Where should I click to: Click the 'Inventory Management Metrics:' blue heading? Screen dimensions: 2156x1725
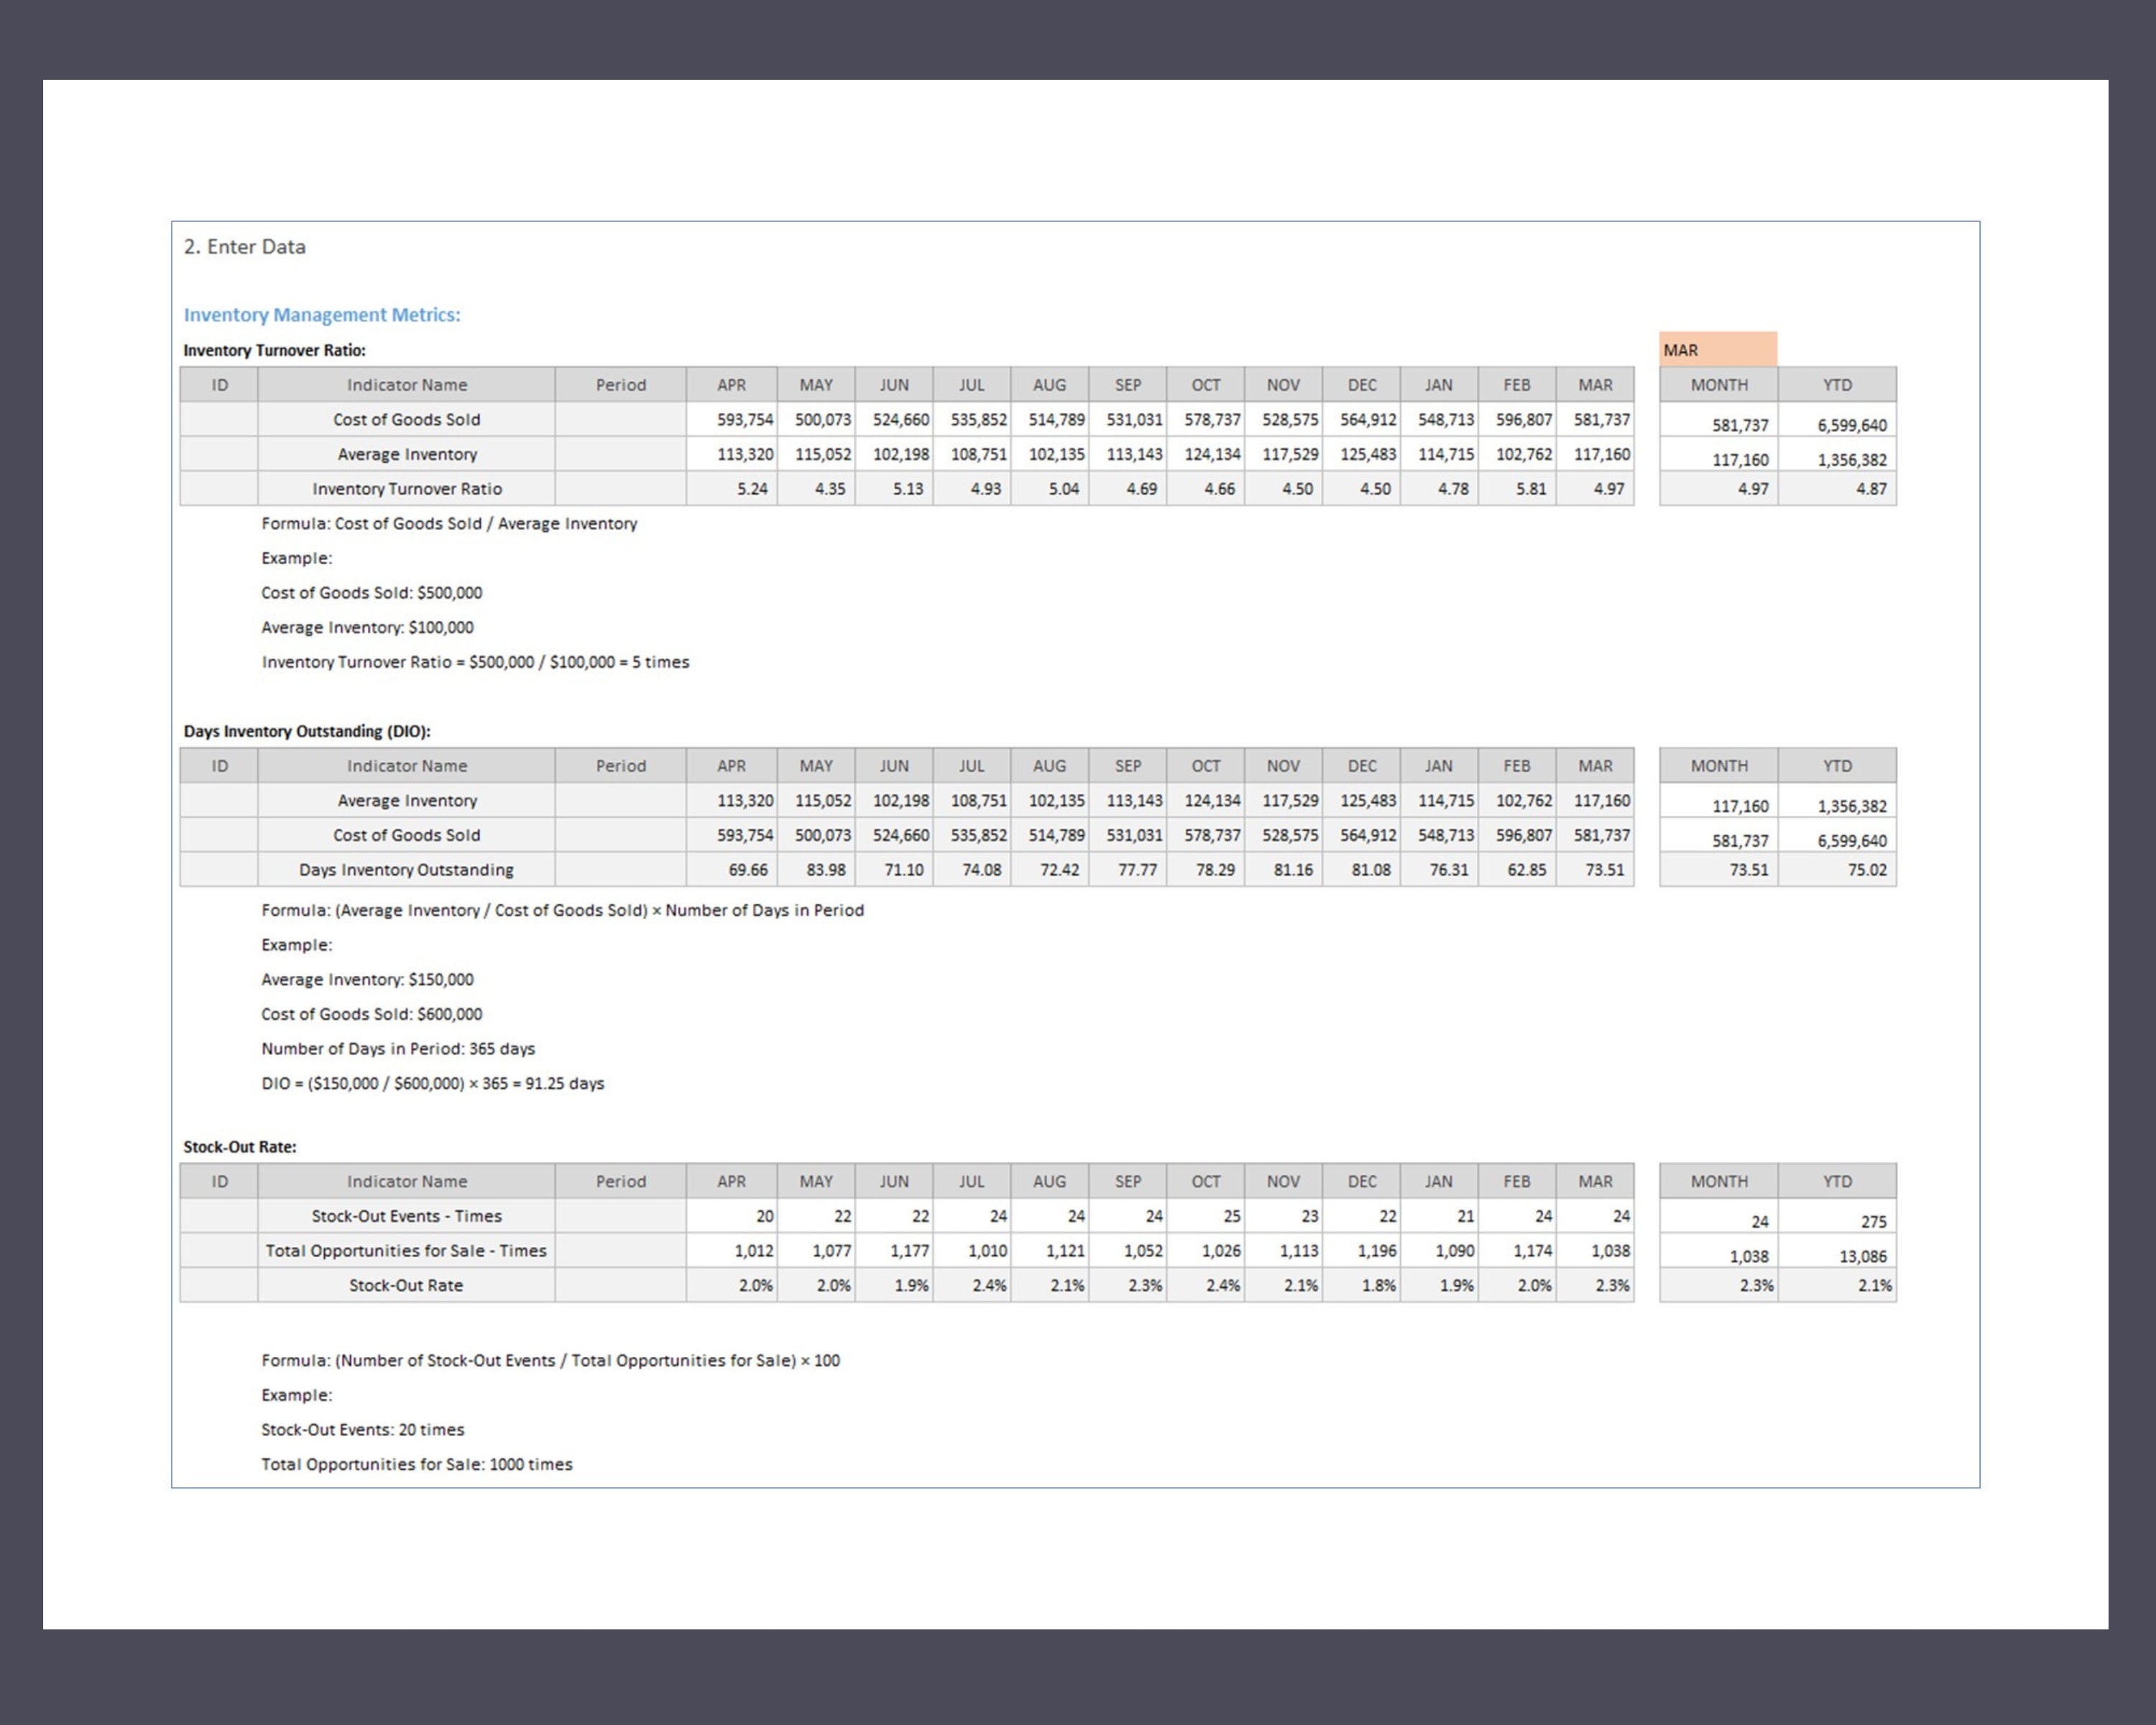coord(321,314)
